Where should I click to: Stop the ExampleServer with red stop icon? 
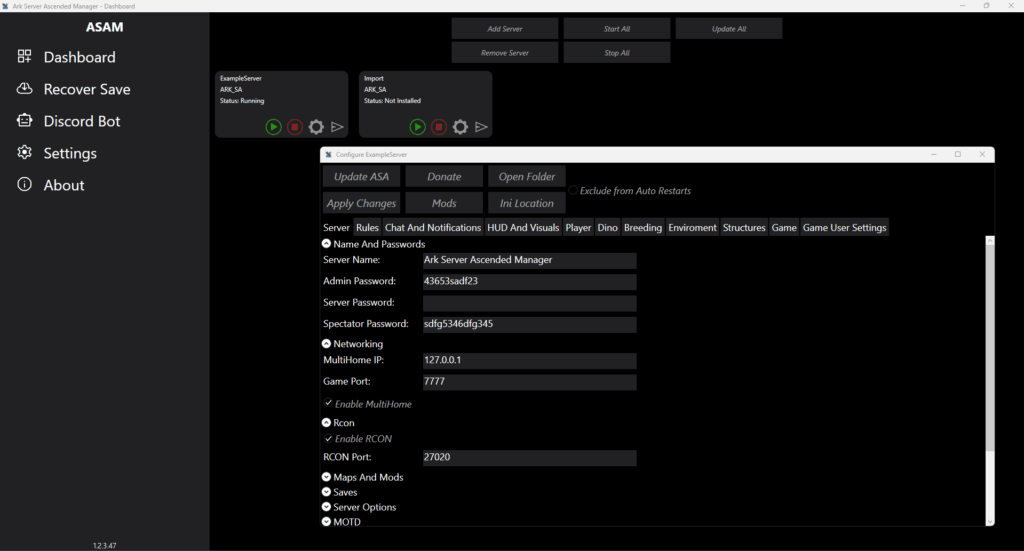click(295, 127)
